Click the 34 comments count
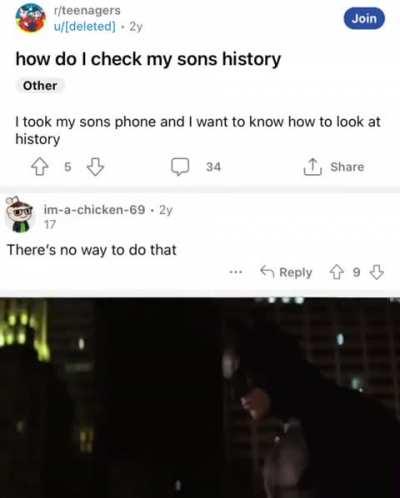 point(213,167)
